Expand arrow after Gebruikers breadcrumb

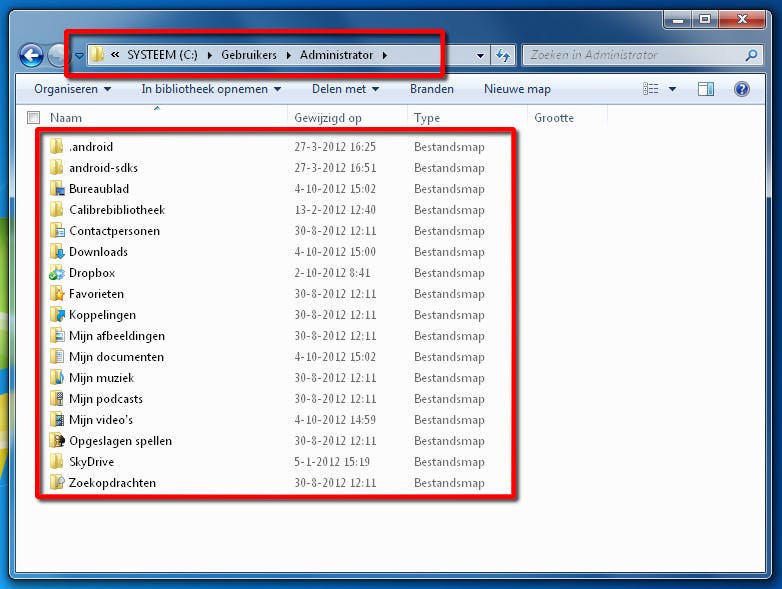click(288, 55)
